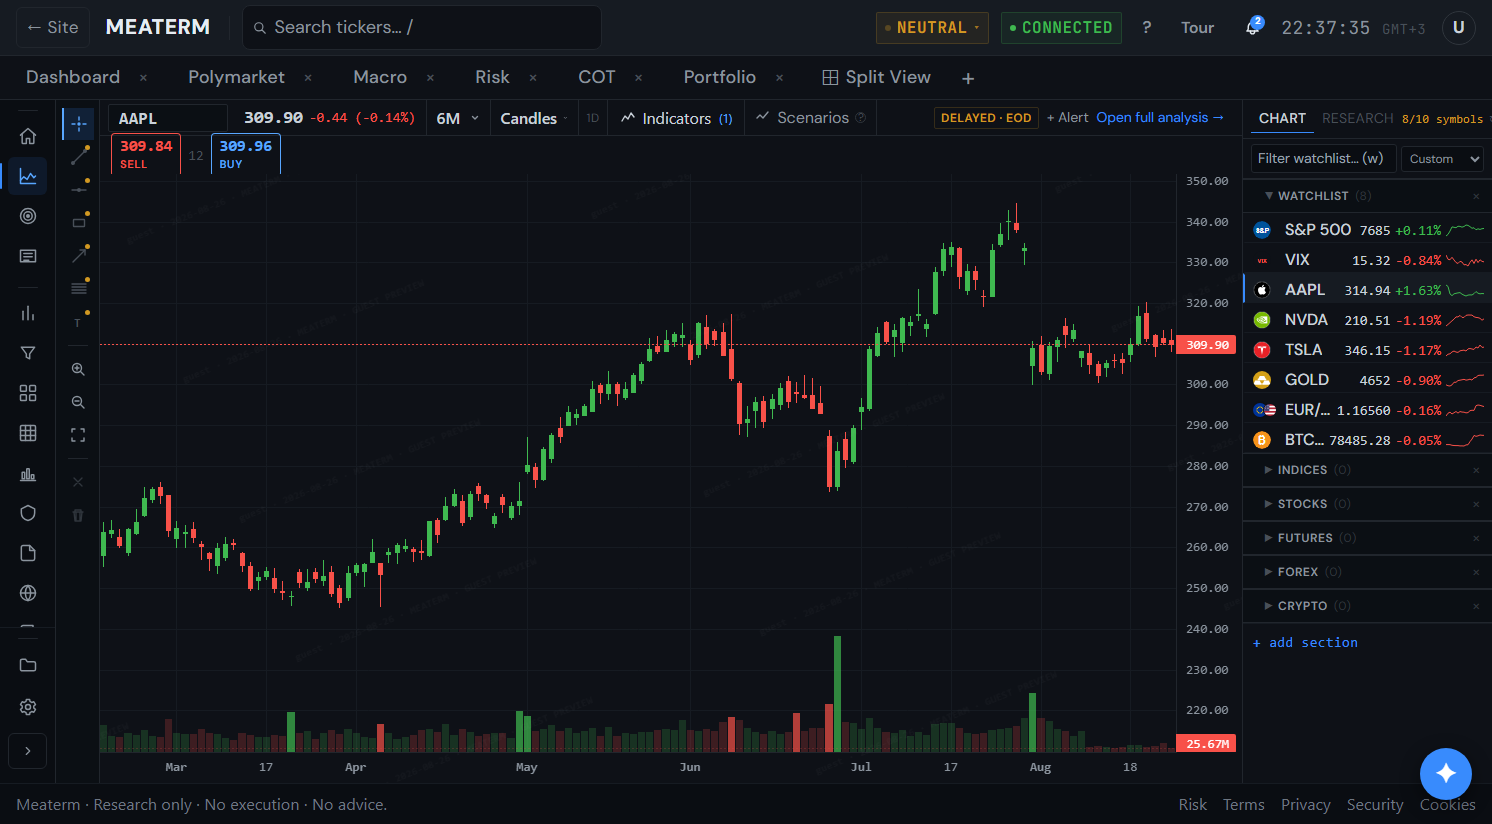Image resolution: width=1492 pixels, height=824 pixels.
Task: Open the histogram sidebar icon
Action: [x=28, y=473]
